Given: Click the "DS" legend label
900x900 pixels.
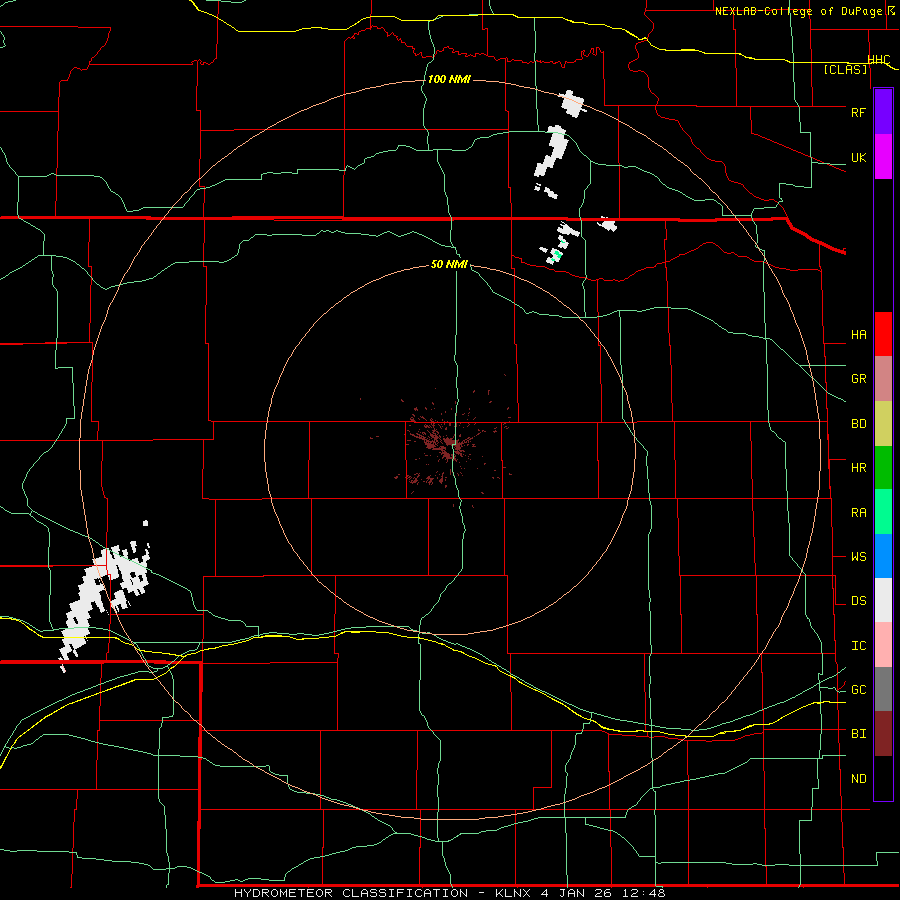Looking at the screenshot, I should point(859,601).
